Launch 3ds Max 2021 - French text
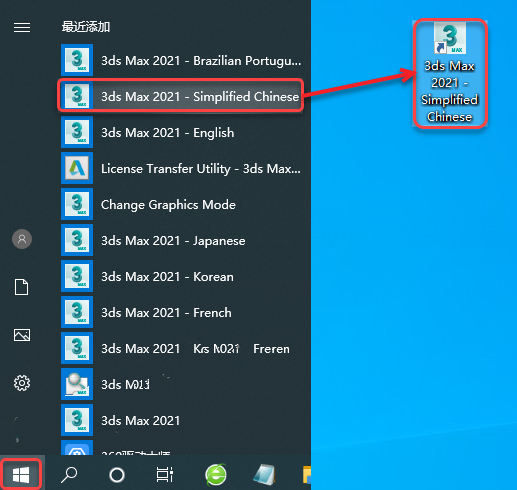The image size is (517, 490). click(166, 313)
